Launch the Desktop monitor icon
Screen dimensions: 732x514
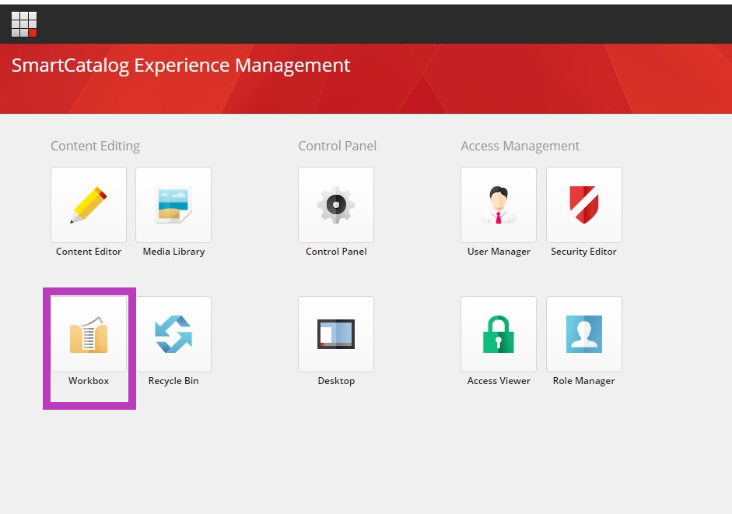[336, 334]
